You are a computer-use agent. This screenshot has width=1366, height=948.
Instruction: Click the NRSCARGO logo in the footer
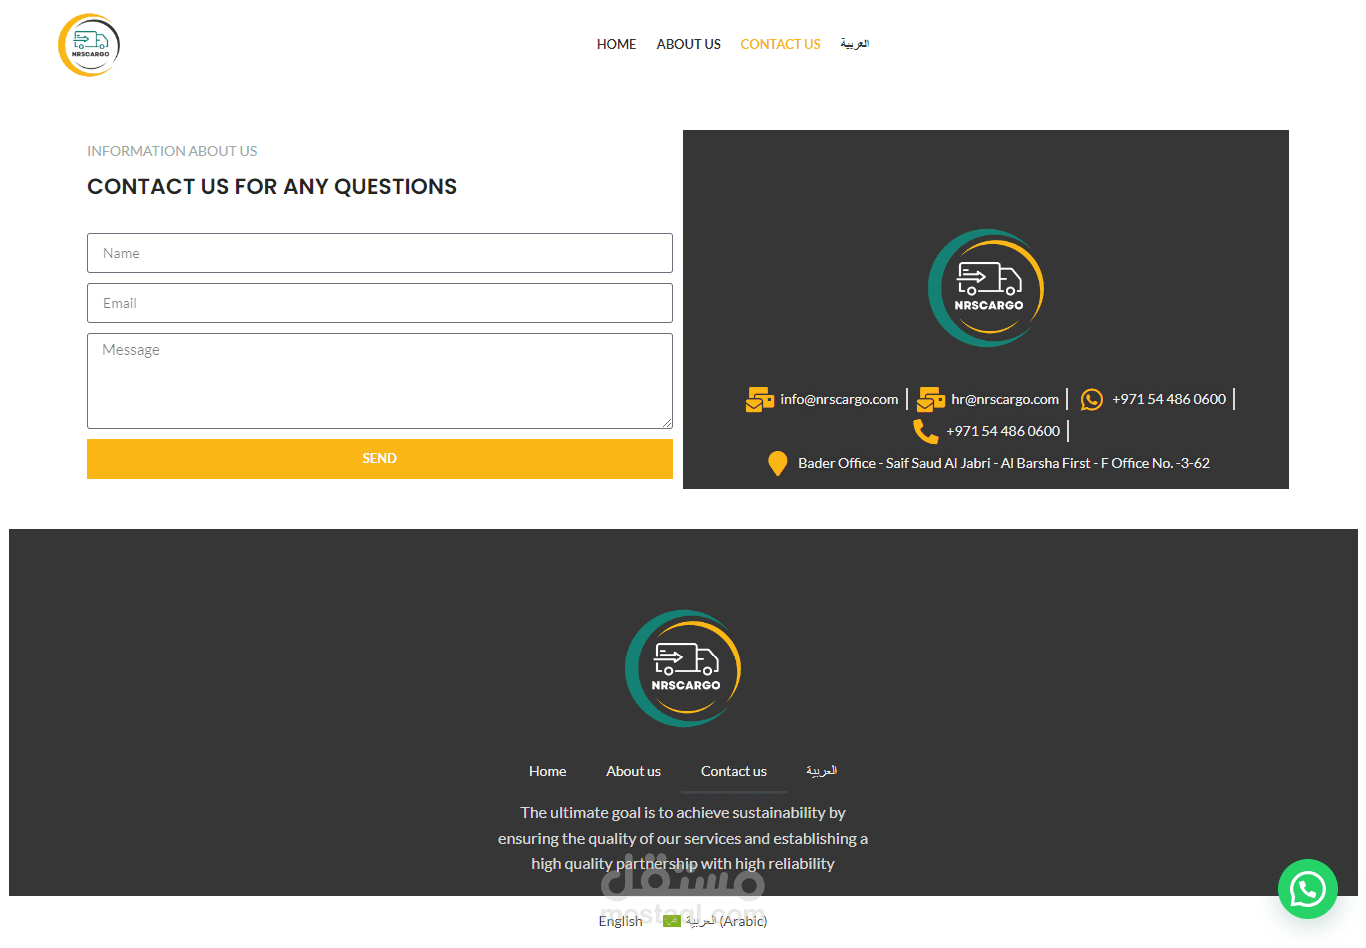pyautogui.click(x=683, y=668)
